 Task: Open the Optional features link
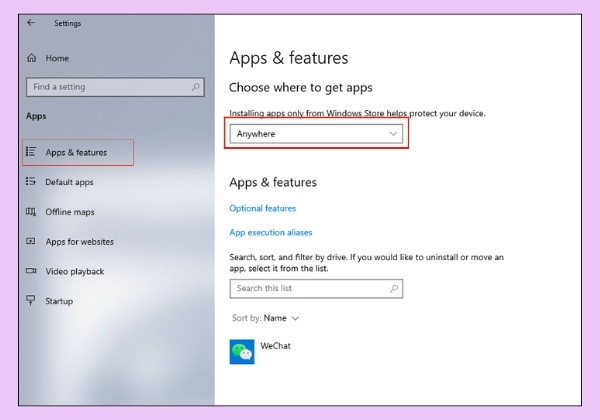263,208
